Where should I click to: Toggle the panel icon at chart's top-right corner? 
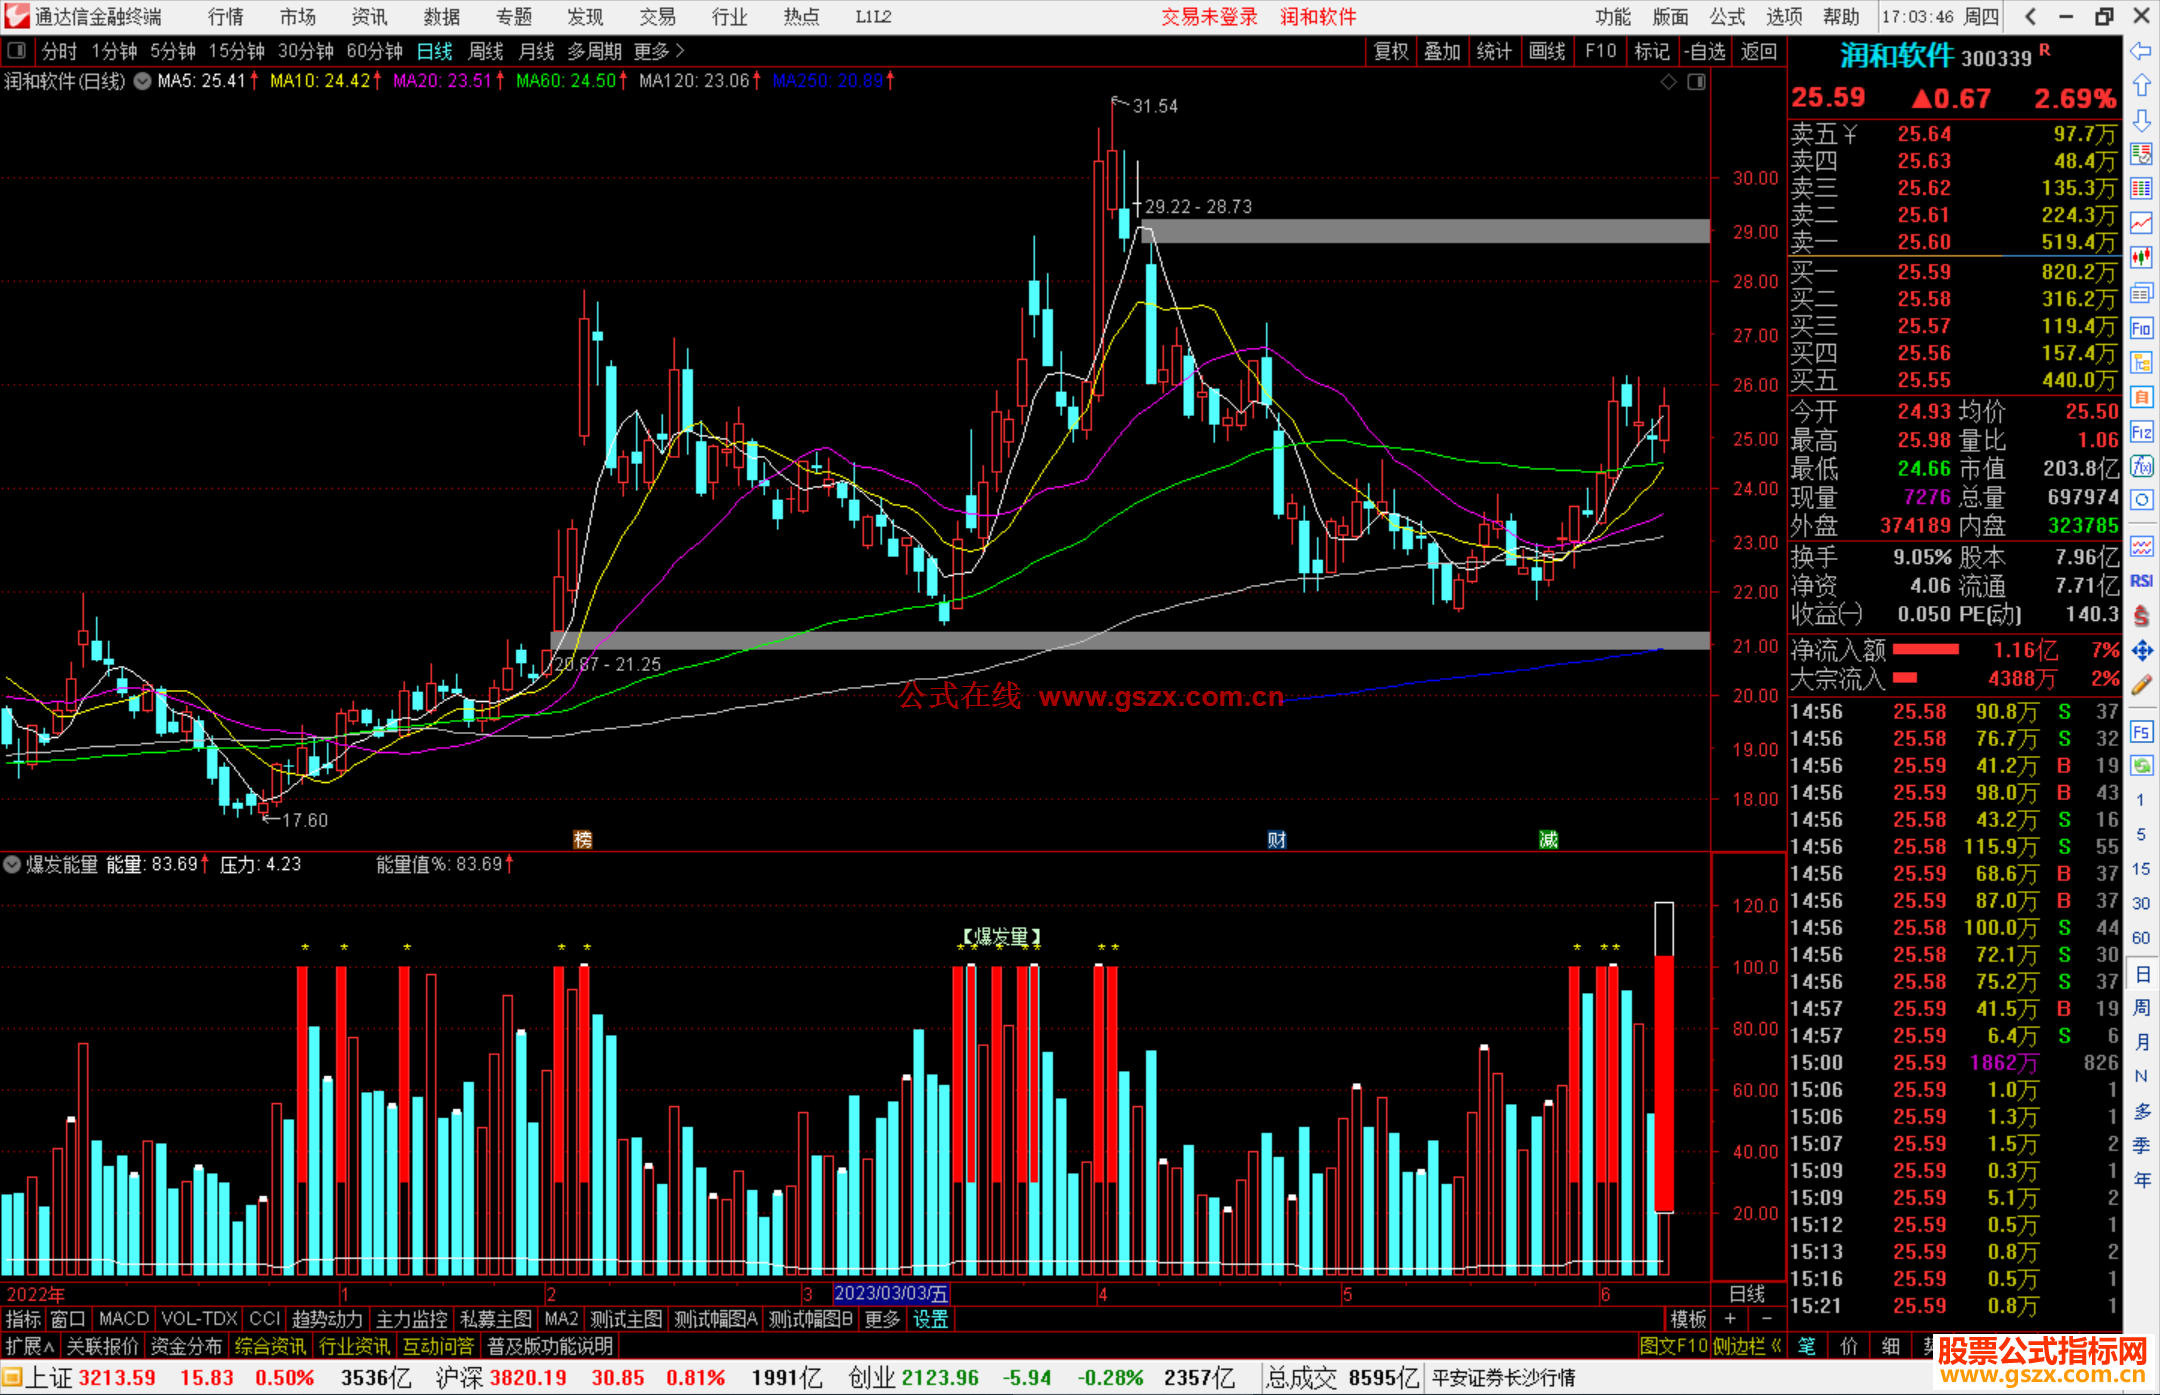click(x=1696, y=82)
